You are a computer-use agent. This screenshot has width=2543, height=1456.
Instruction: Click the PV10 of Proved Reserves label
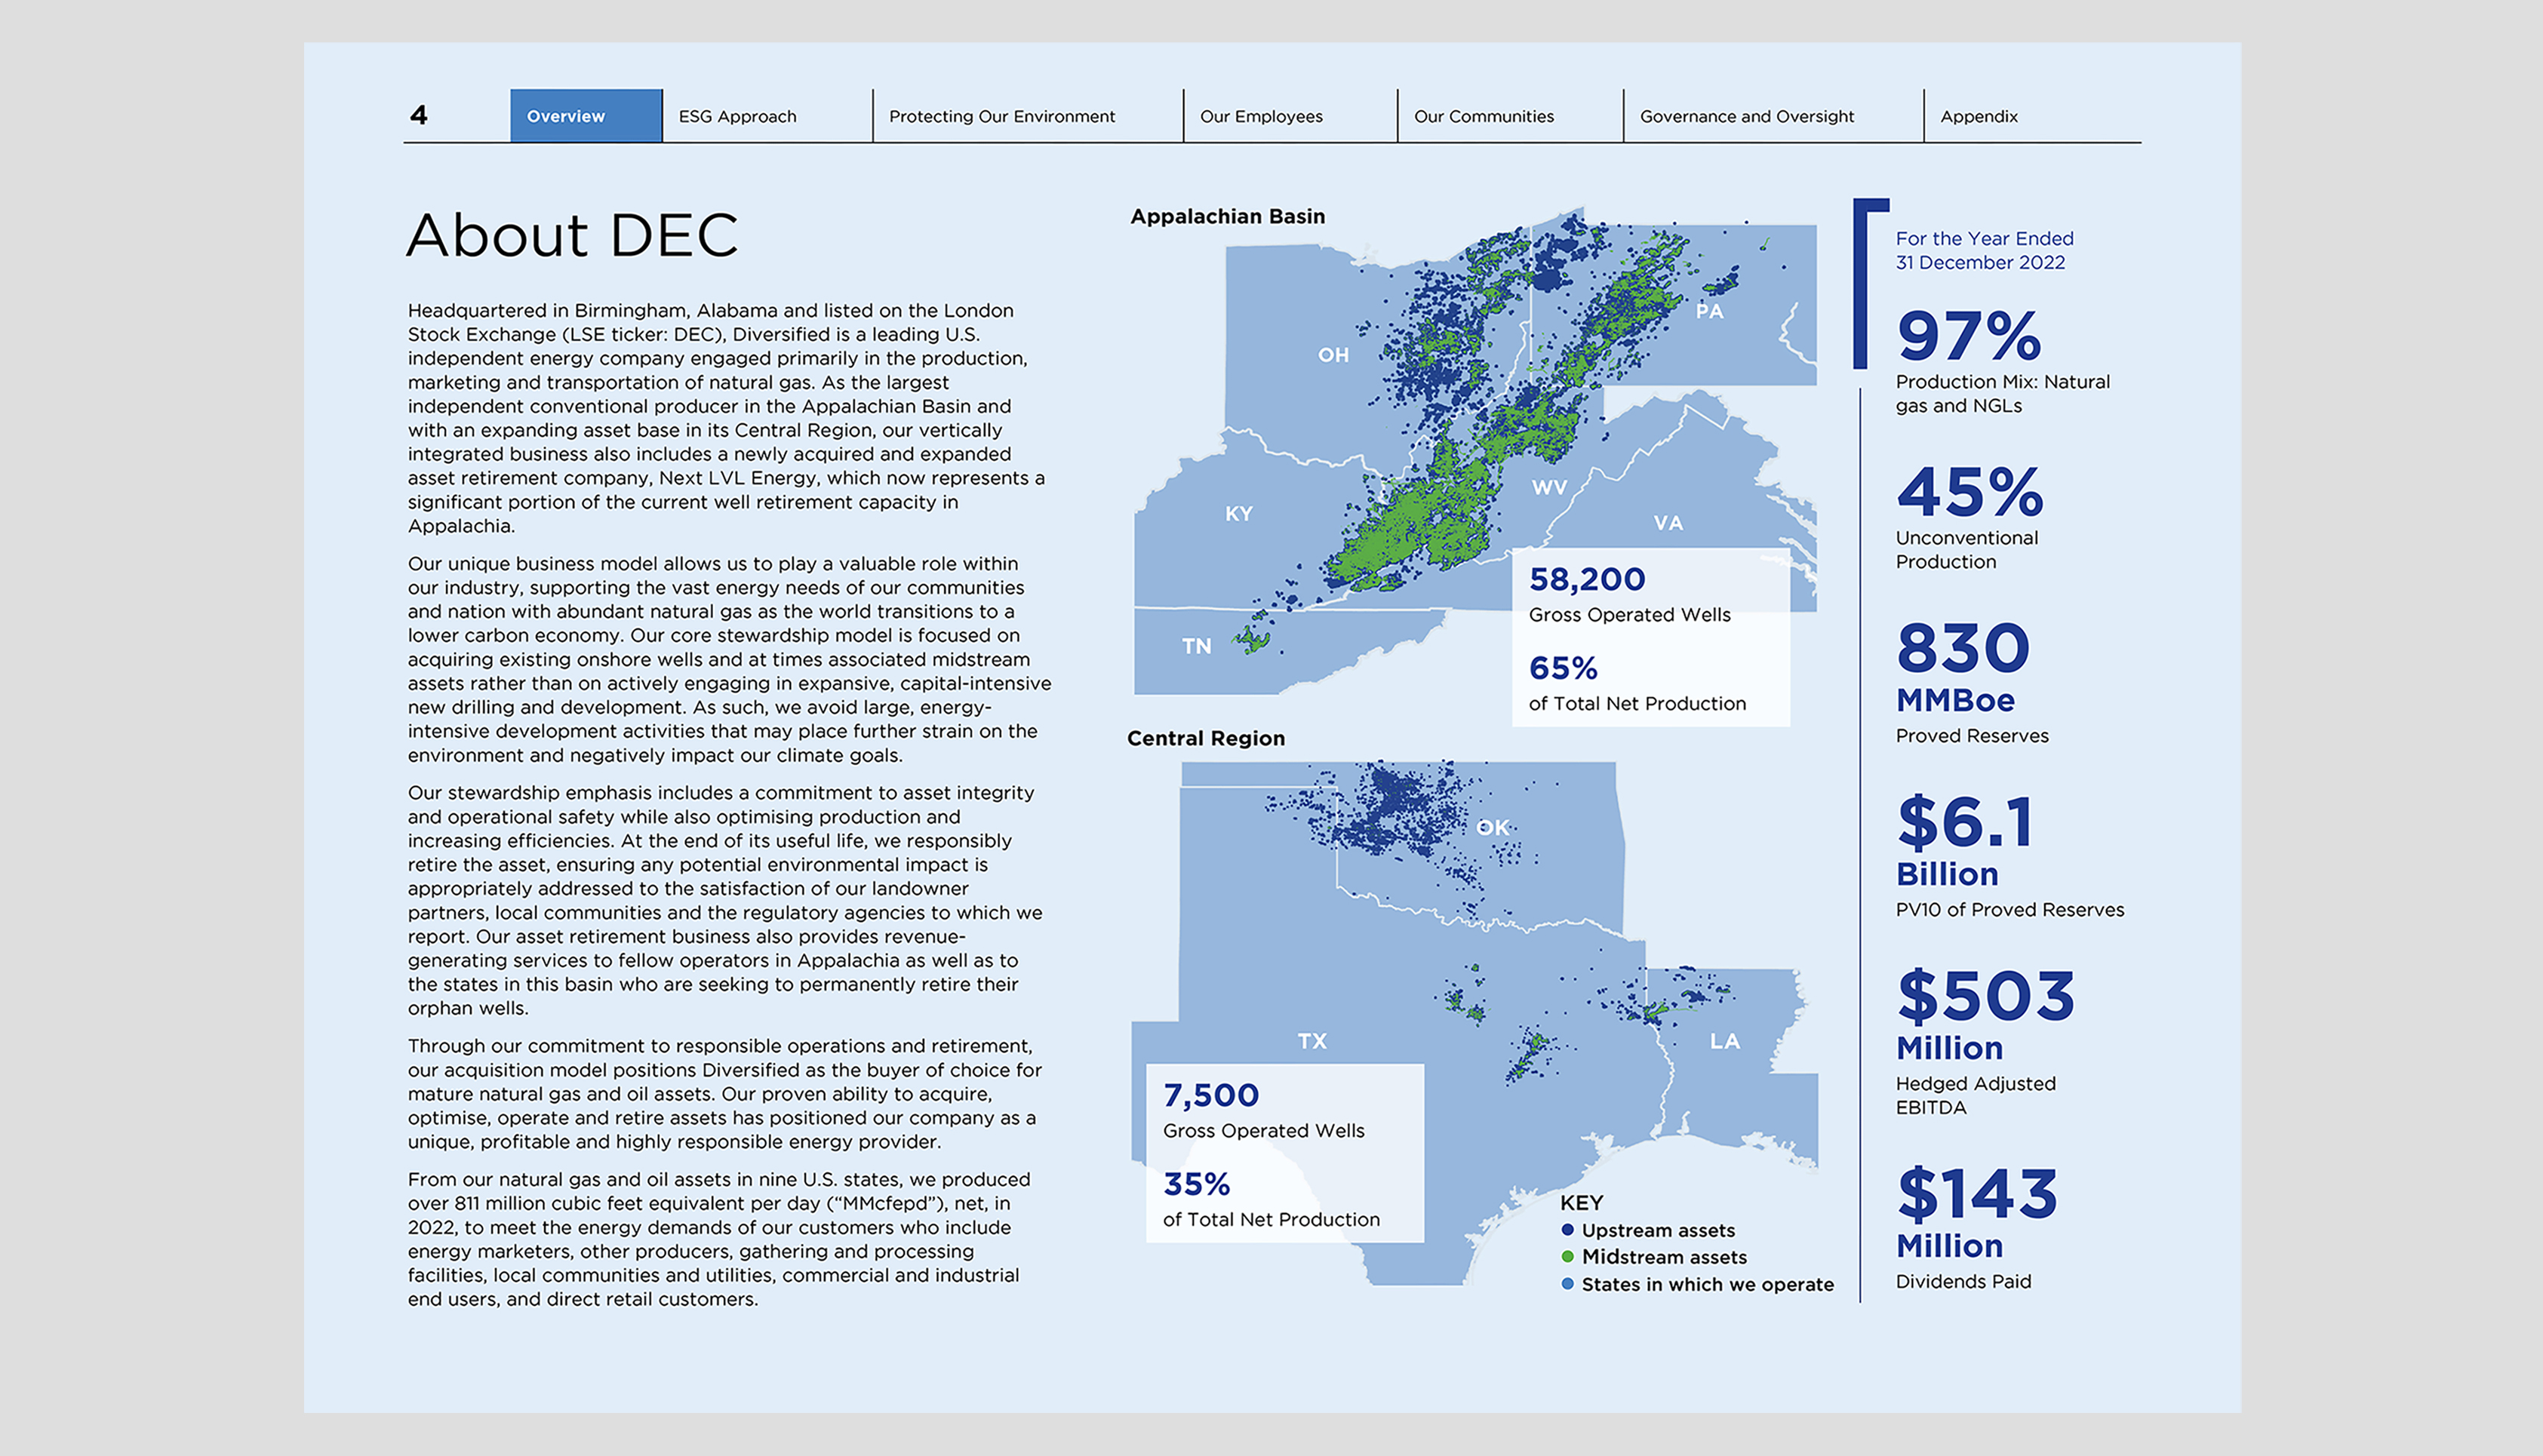pos(2010,911)
